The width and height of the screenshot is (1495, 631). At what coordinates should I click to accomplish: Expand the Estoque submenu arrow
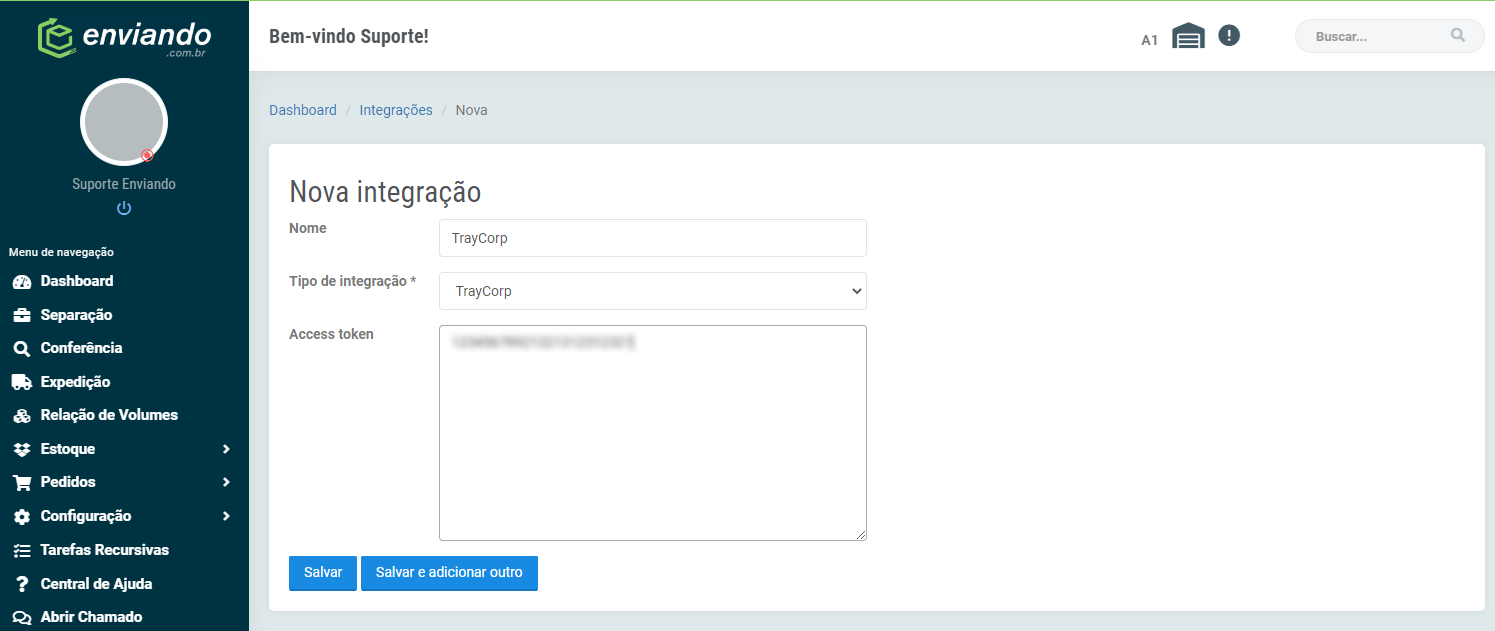[227, 449]
